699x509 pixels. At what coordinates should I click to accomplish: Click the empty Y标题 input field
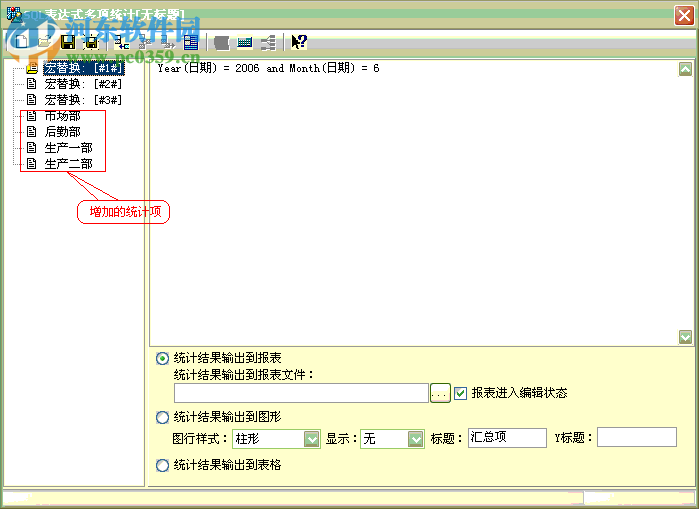pos(637,437)
